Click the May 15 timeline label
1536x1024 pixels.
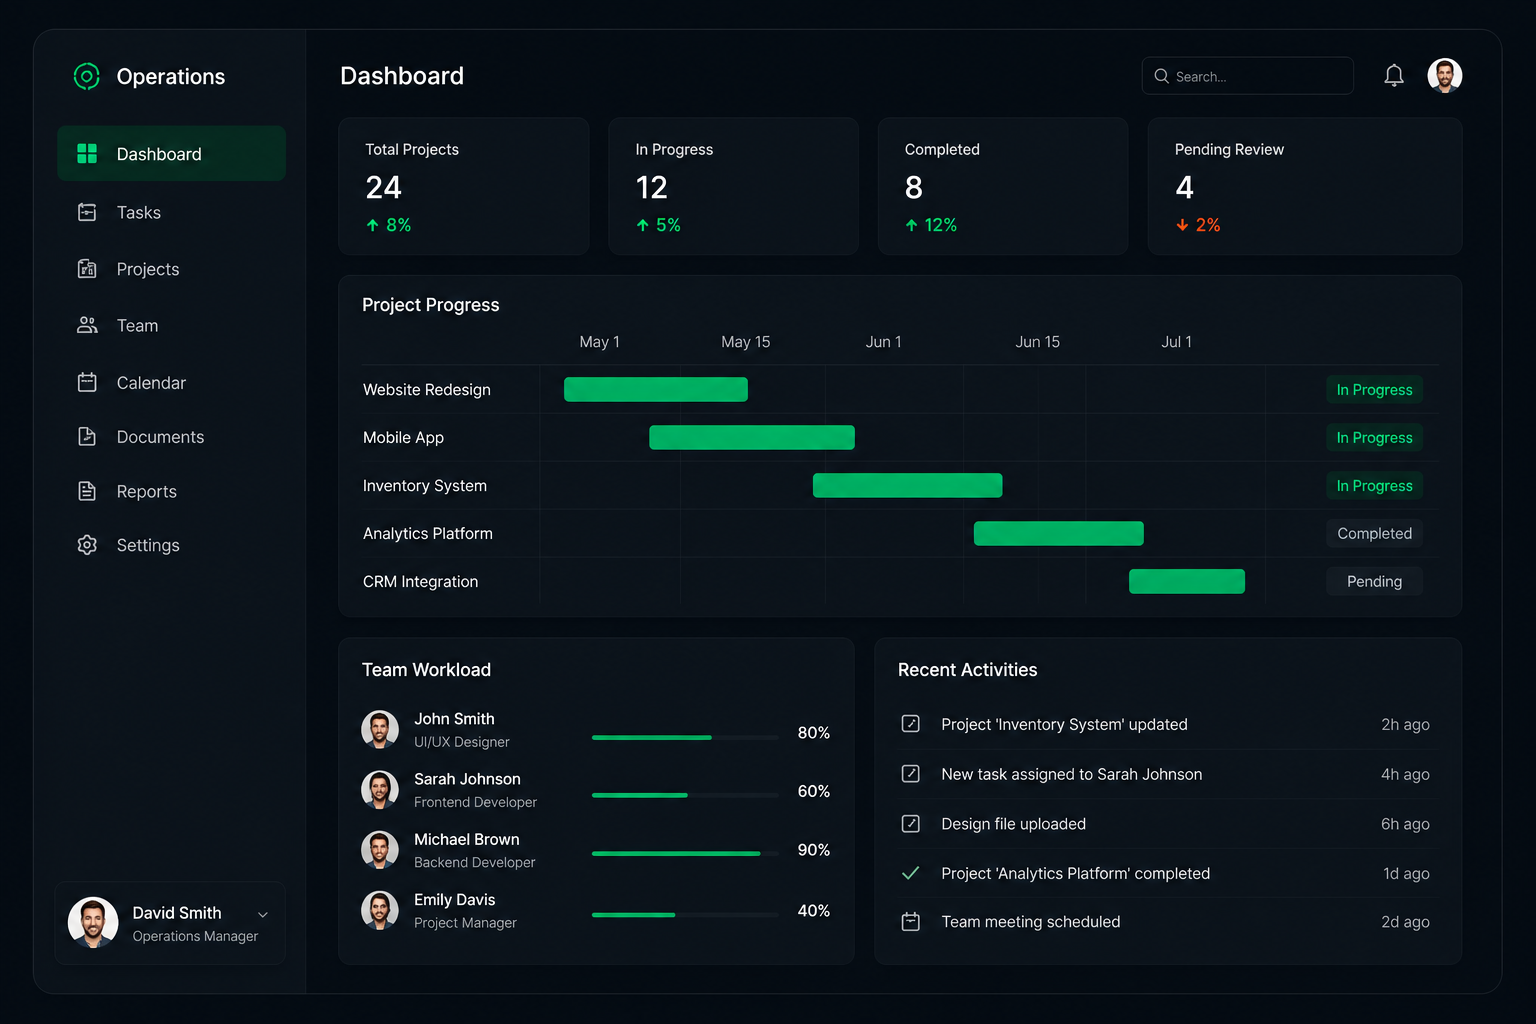pyautogui.click(x=746, y=342)
